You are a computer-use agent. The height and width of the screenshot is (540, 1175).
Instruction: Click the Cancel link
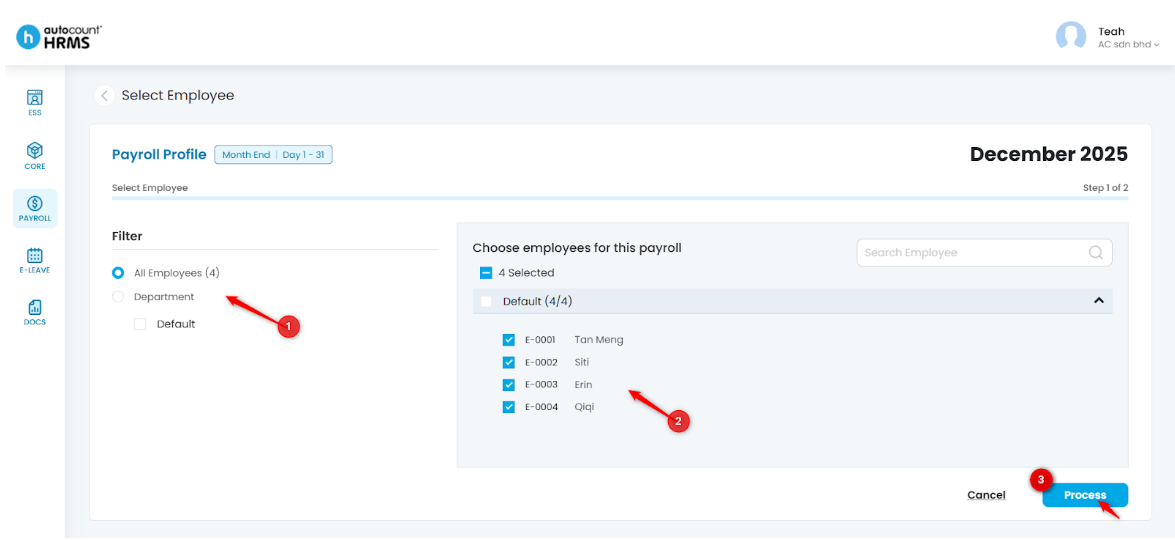[x=986, y=495]
